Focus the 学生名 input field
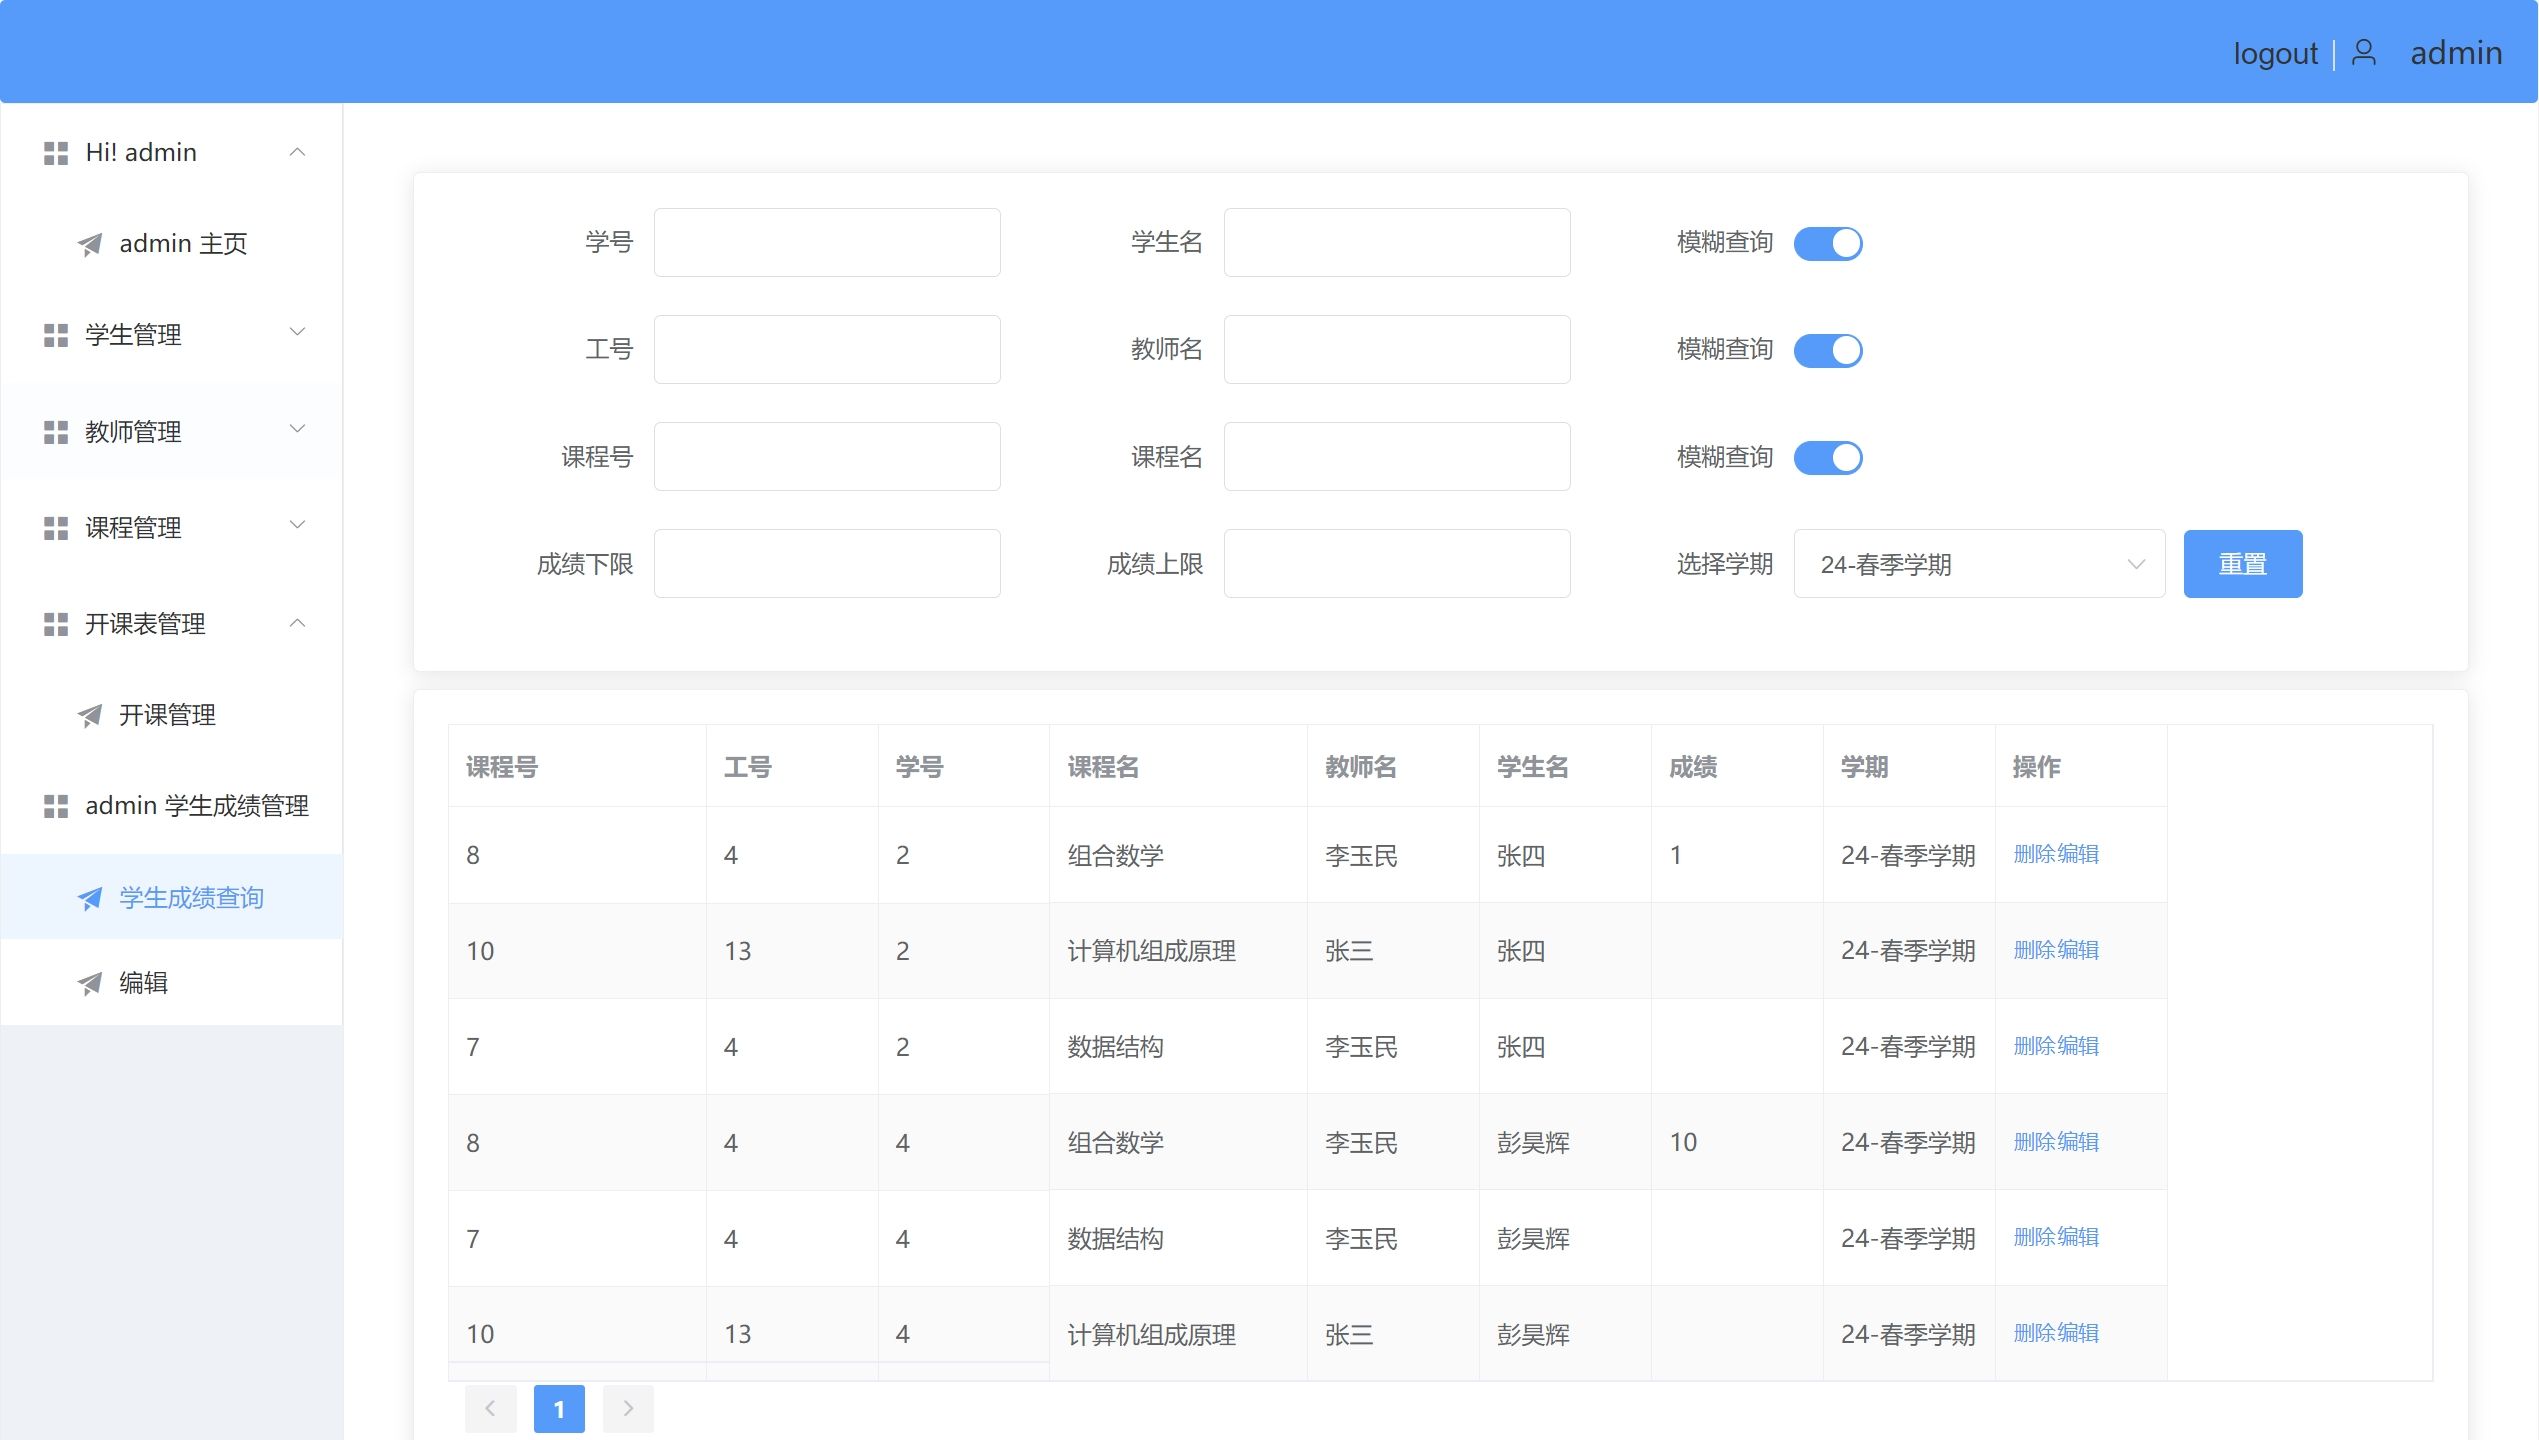This screenshot has height=1440, width=2539. tap(1397, 242)
